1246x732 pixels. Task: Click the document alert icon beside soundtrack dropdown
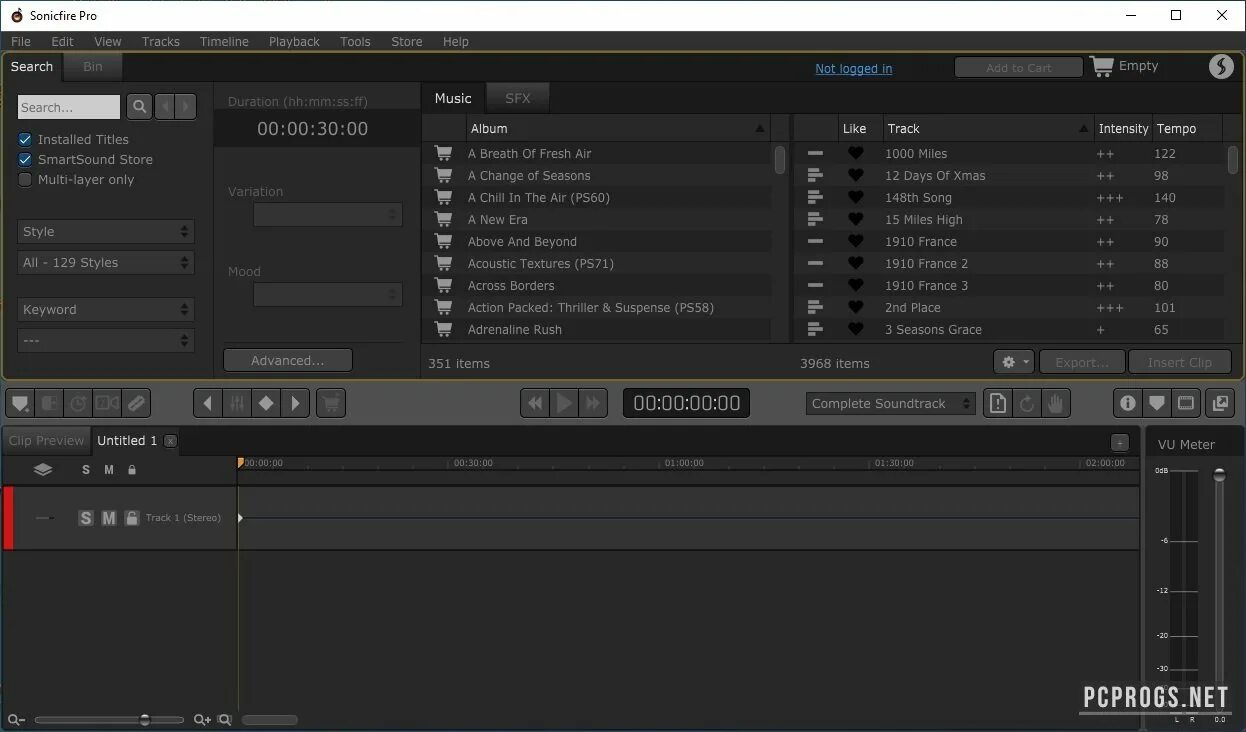click(998, 403)
